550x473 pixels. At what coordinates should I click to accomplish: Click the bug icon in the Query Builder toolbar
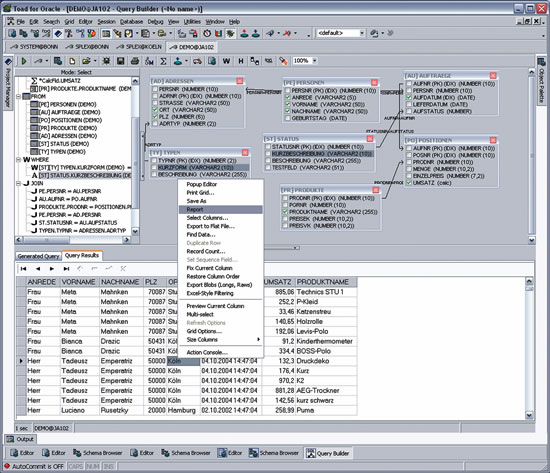[106, 61]
